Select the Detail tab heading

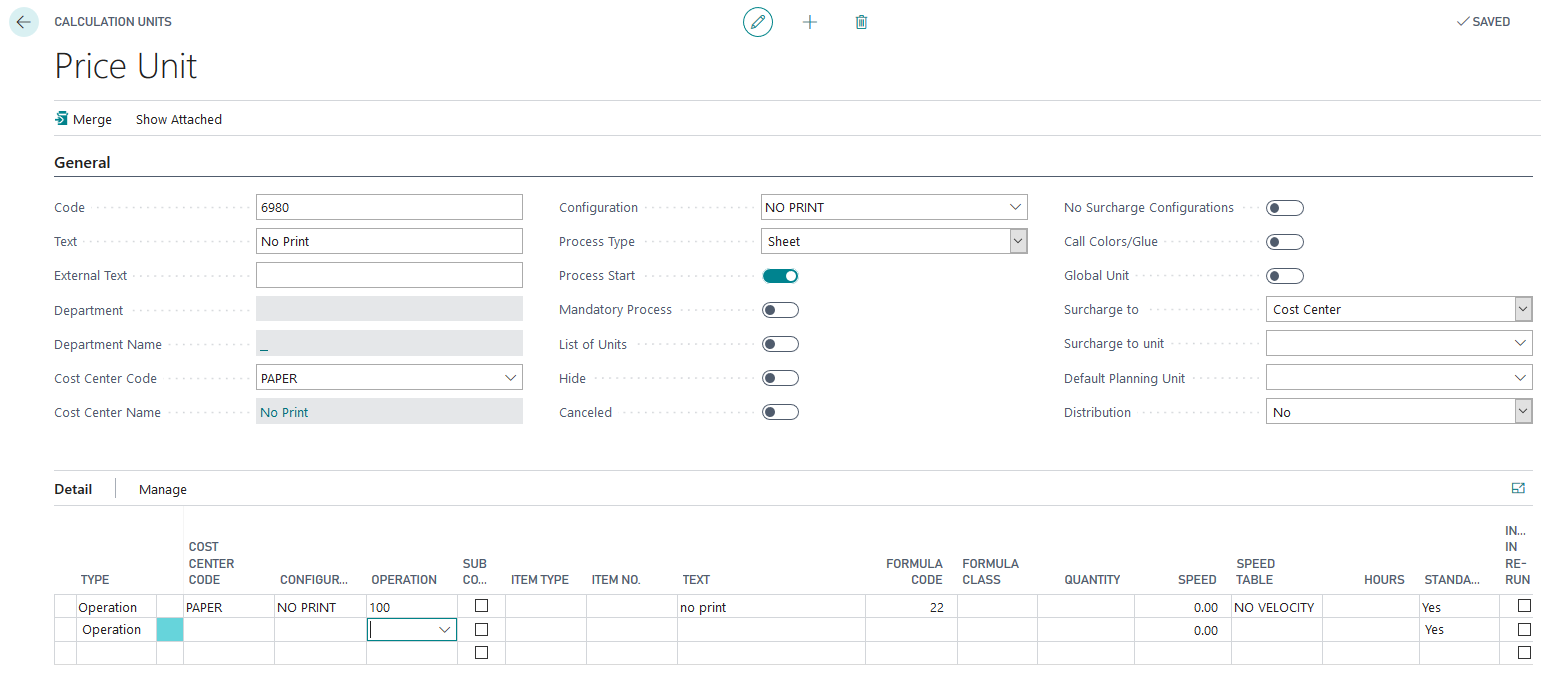point(73,489)
